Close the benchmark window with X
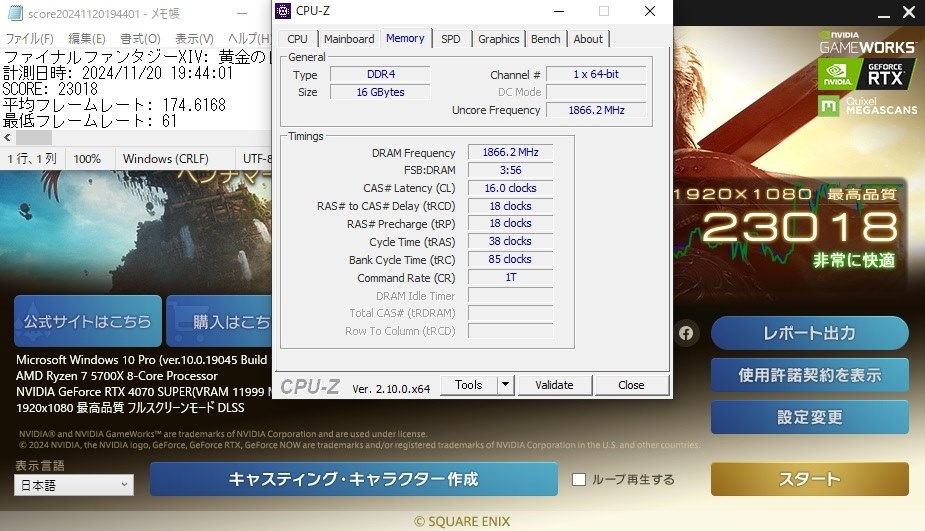This screenshot has height=531, width=925. (909, 12)
